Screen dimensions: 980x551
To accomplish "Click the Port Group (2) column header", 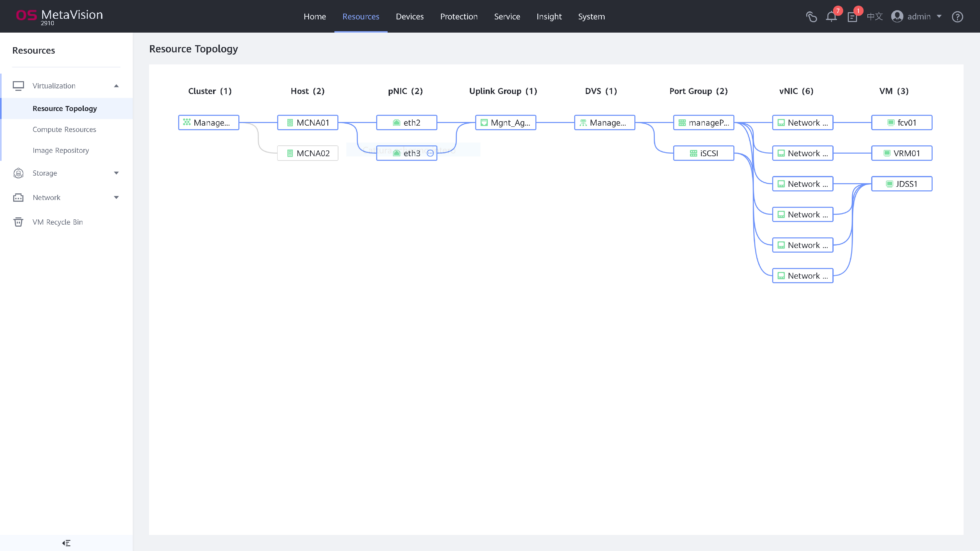I will [x=699, y=91].
